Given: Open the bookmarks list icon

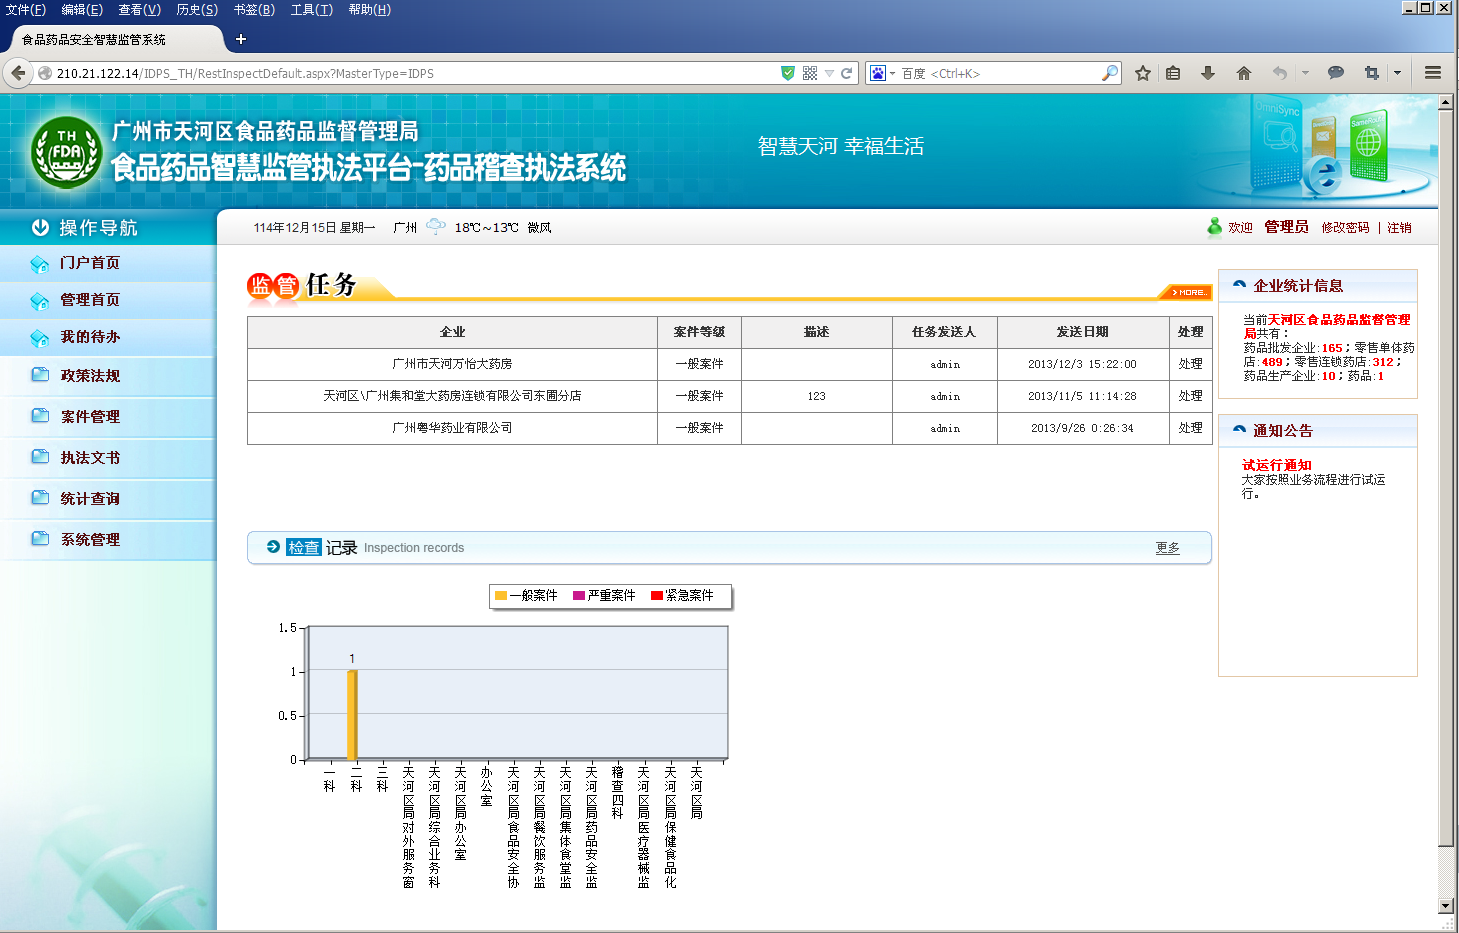Looking at the screenshot, I should coord(1174,73).
